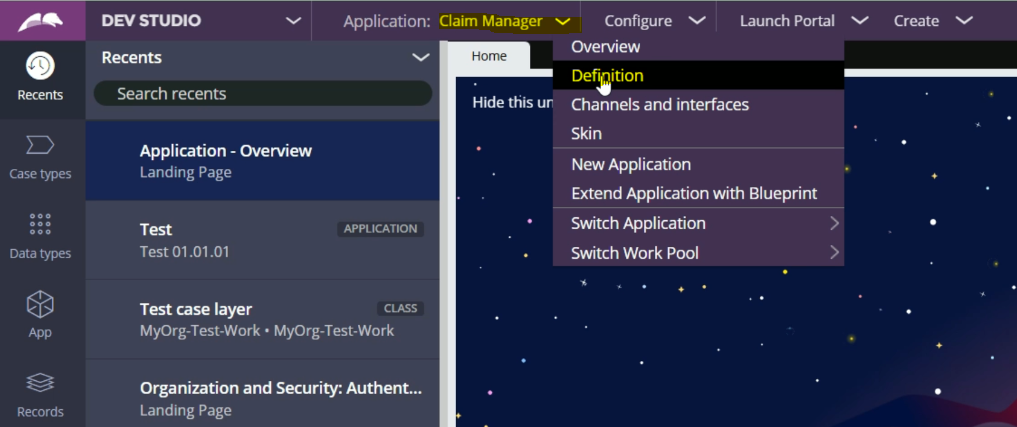Choose Channels and interfaces

[698, 104]
